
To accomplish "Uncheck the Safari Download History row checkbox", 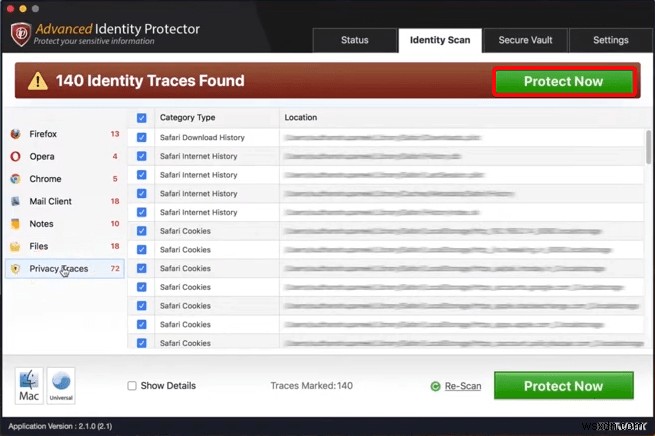I will click(141, 137).
